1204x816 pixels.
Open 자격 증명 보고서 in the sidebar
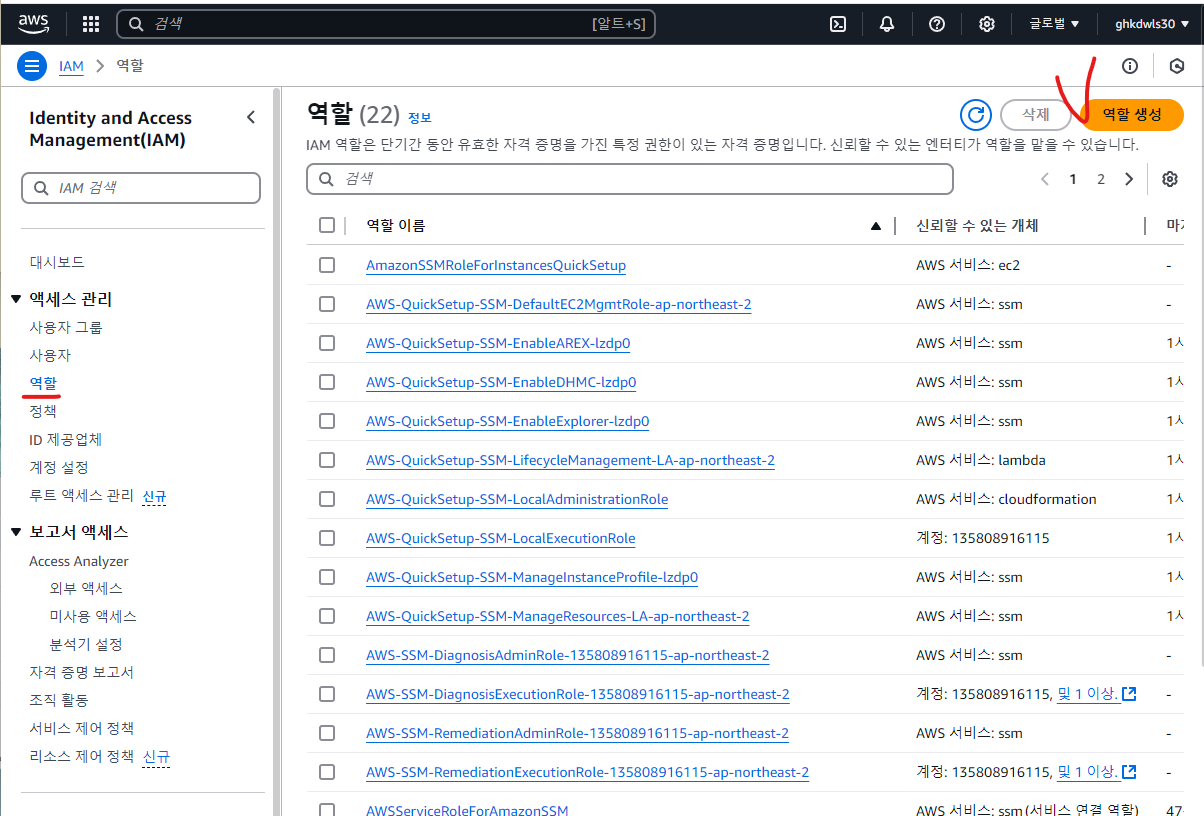pos(81,672)
